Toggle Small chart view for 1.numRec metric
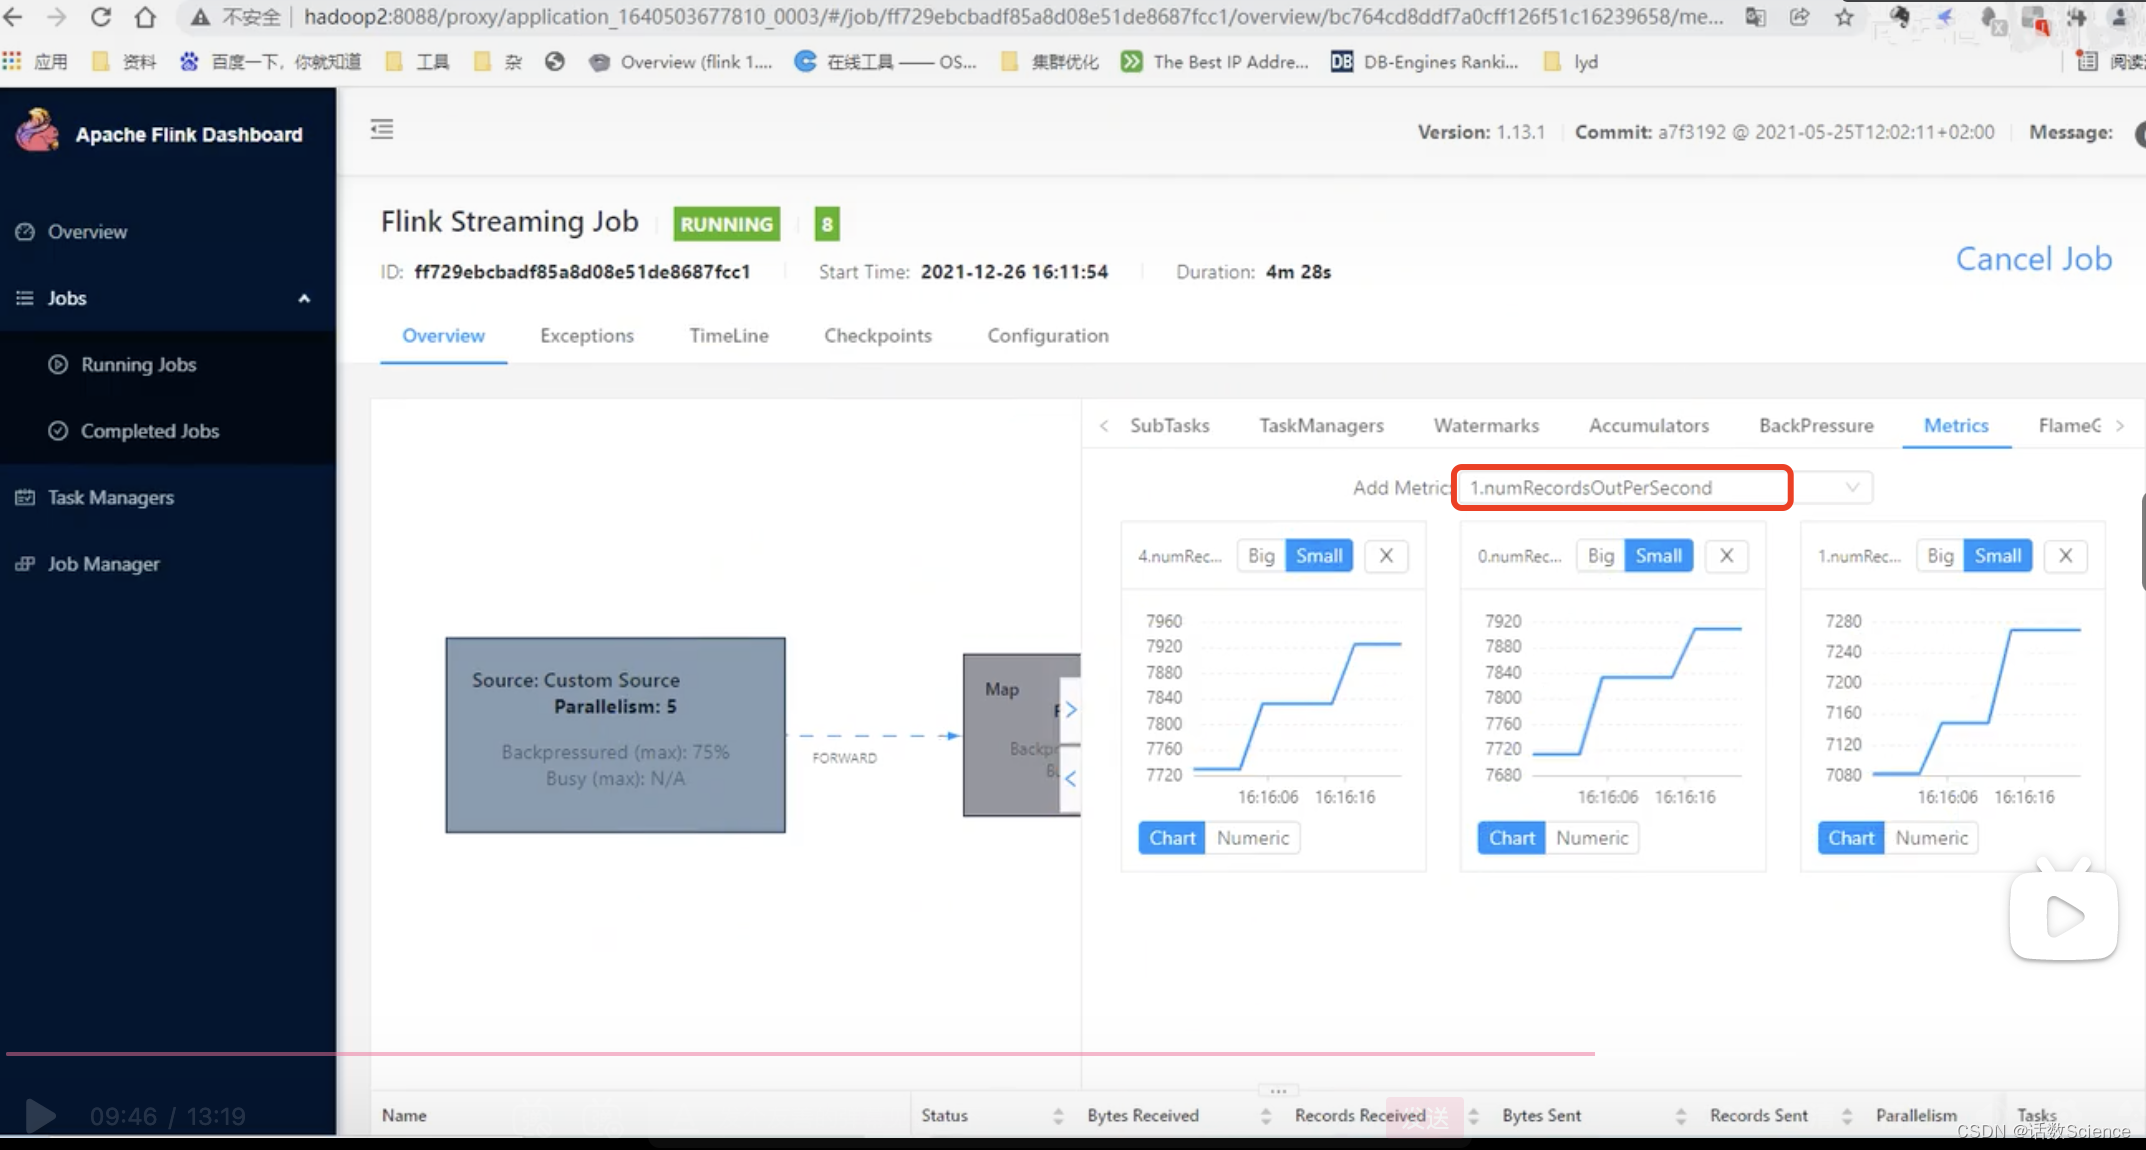This screenshot has height=1150, width=2146. [1997, 555]
